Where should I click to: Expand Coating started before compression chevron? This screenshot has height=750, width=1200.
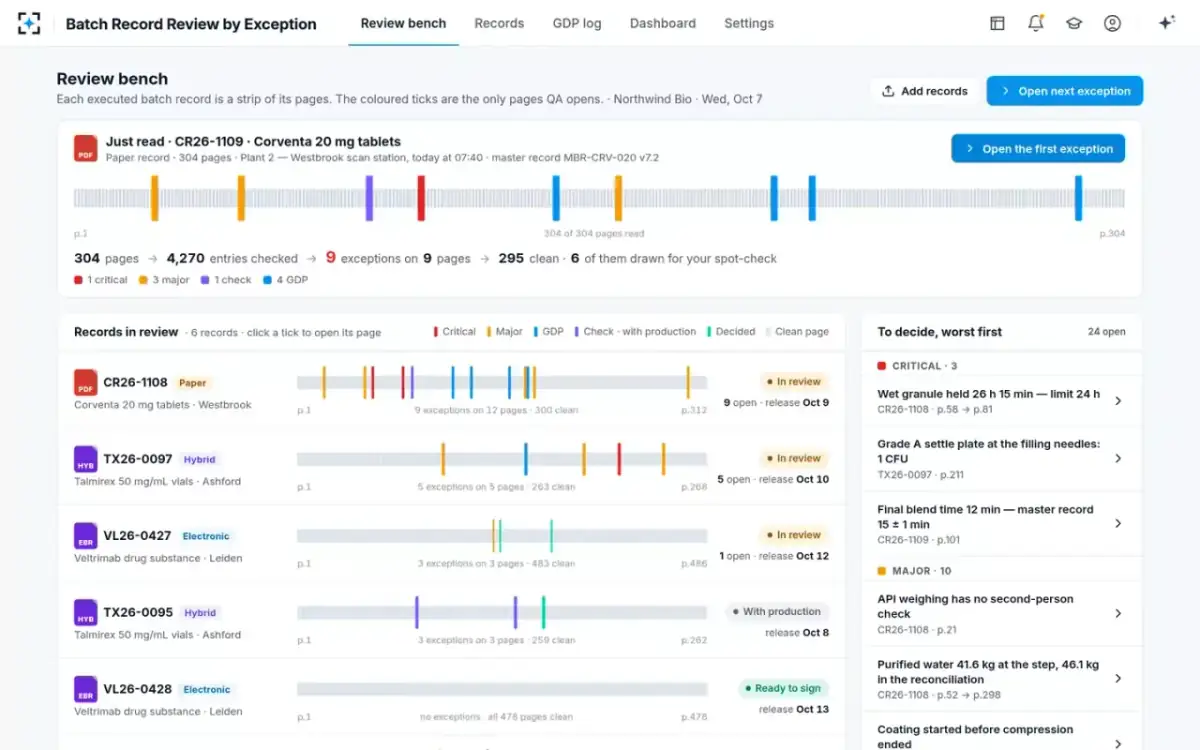point(1118,743)
